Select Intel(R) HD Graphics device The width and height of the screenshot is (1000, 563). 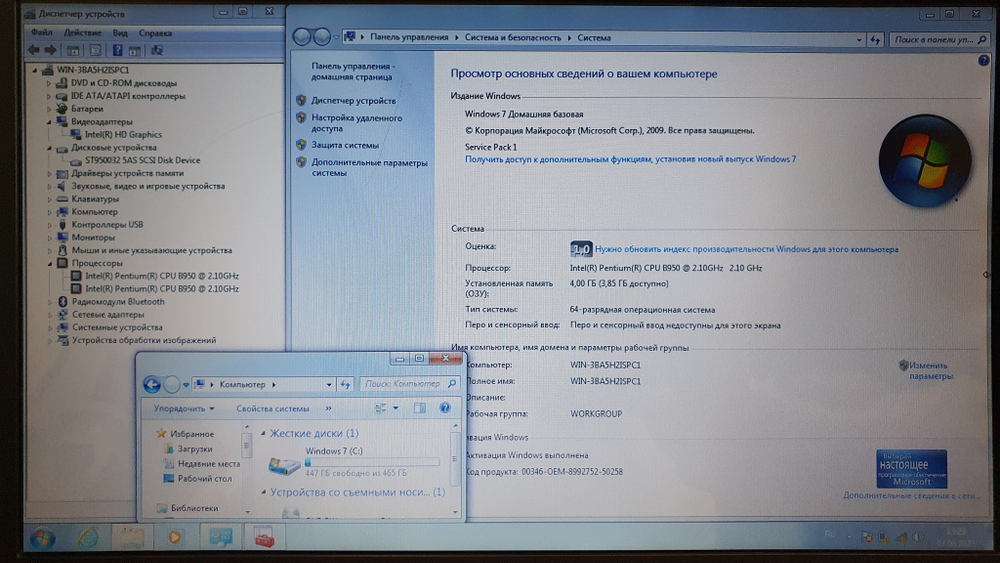(123, 135)
